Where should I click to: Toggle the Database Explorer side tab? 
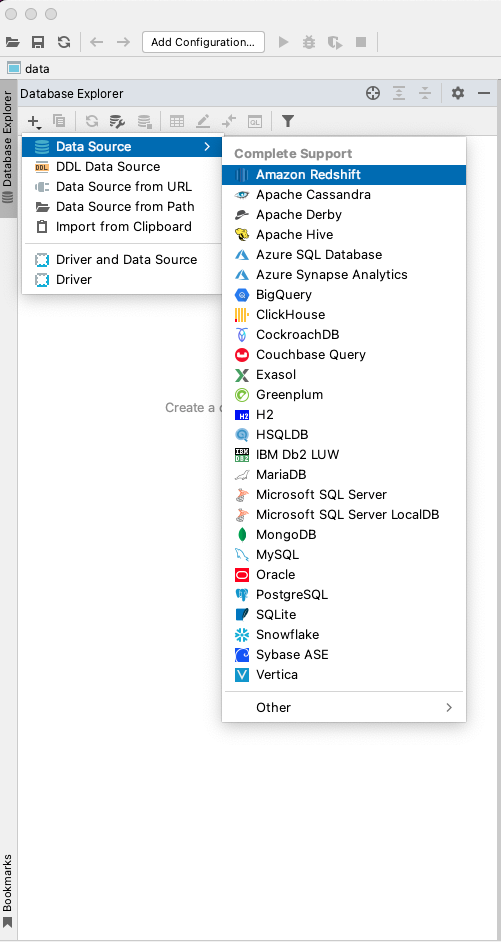(x=8, y=149)
